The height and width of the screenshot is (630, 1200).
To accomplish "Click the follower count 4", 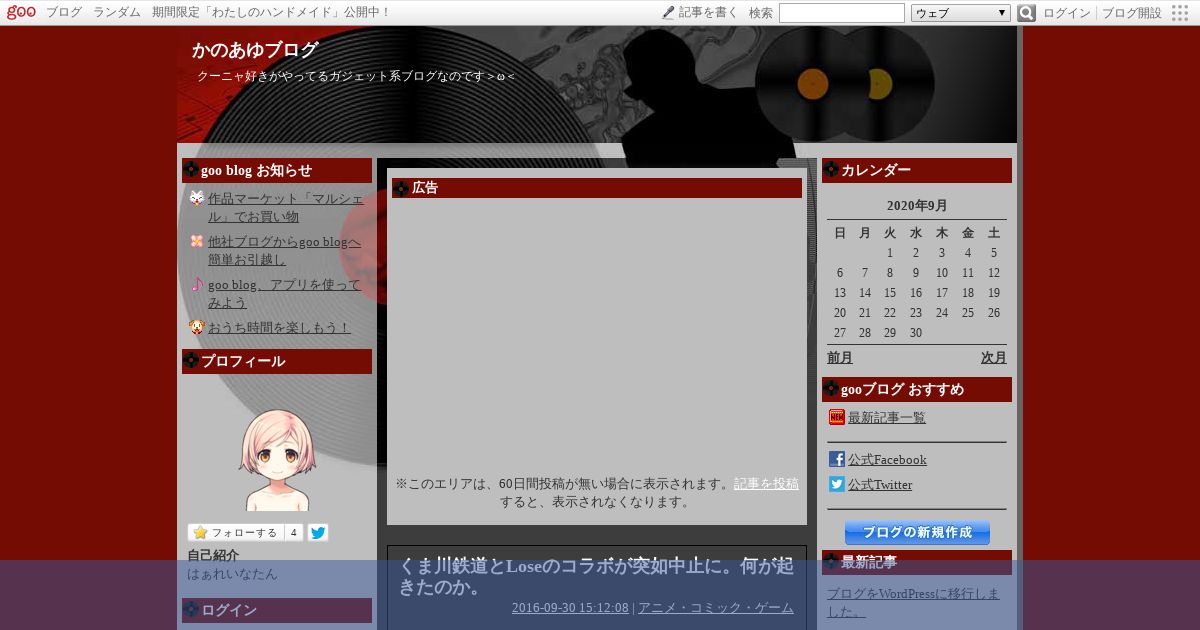I will 294,533.
